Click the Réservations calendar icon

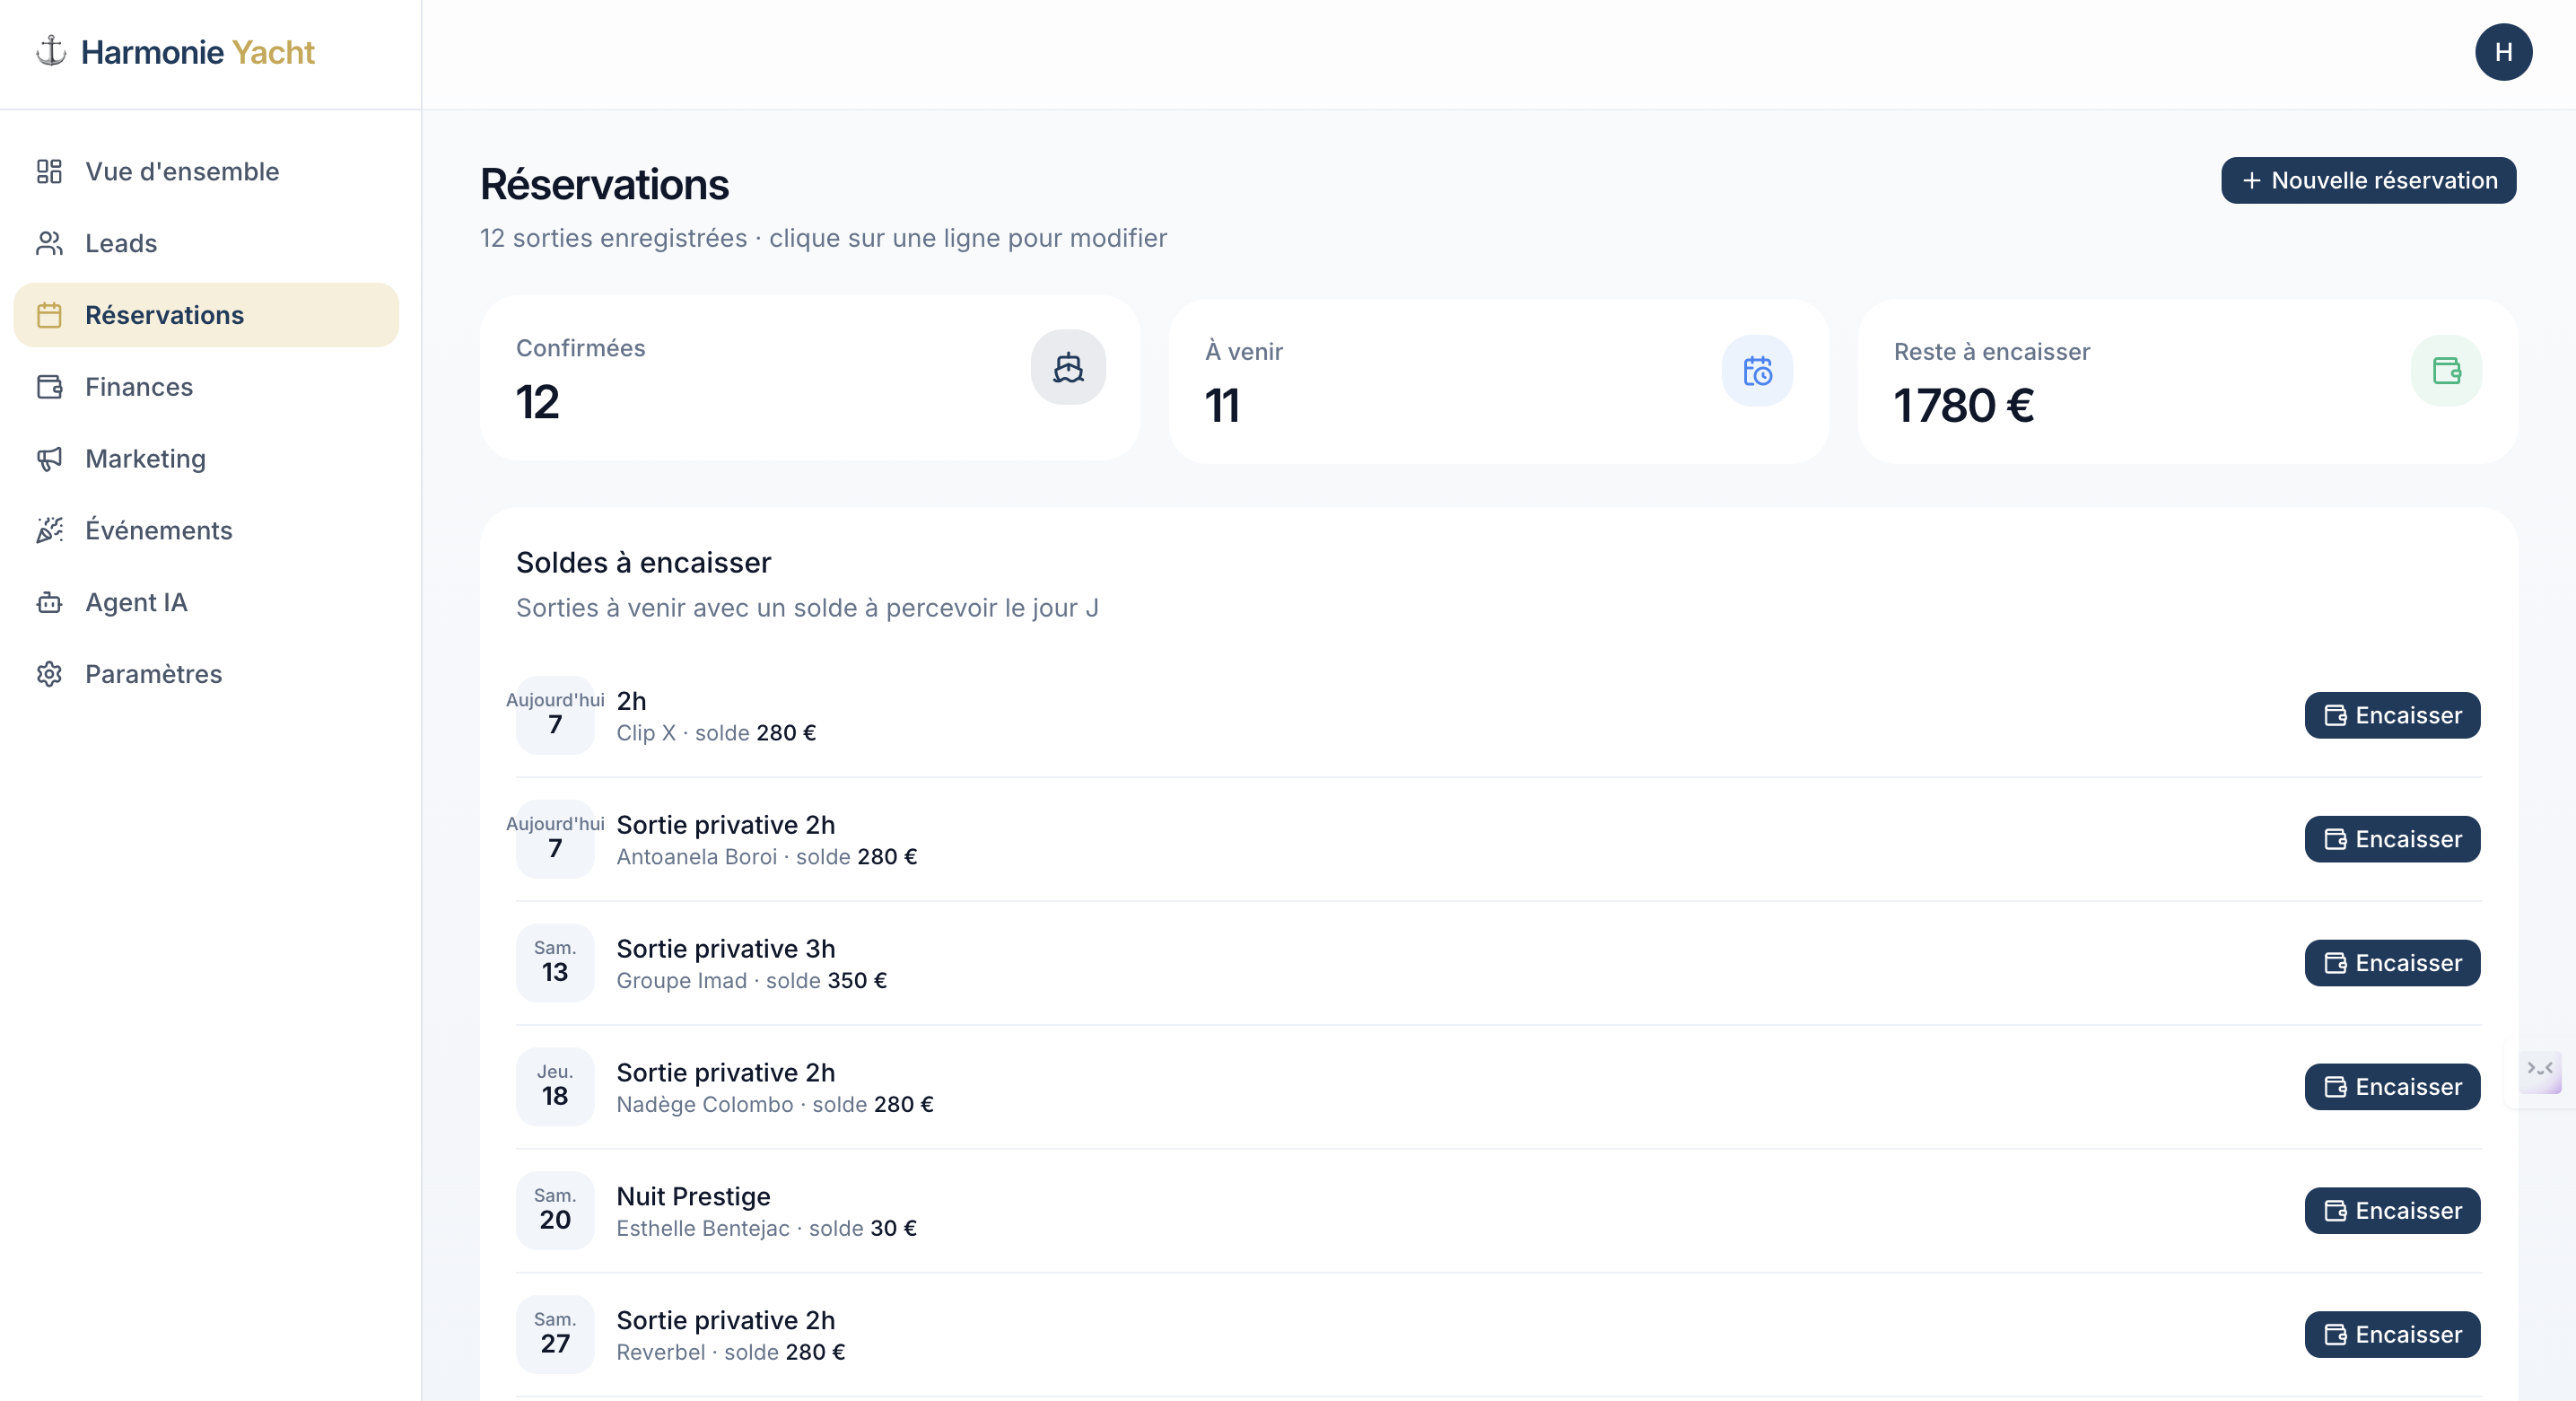49,315
